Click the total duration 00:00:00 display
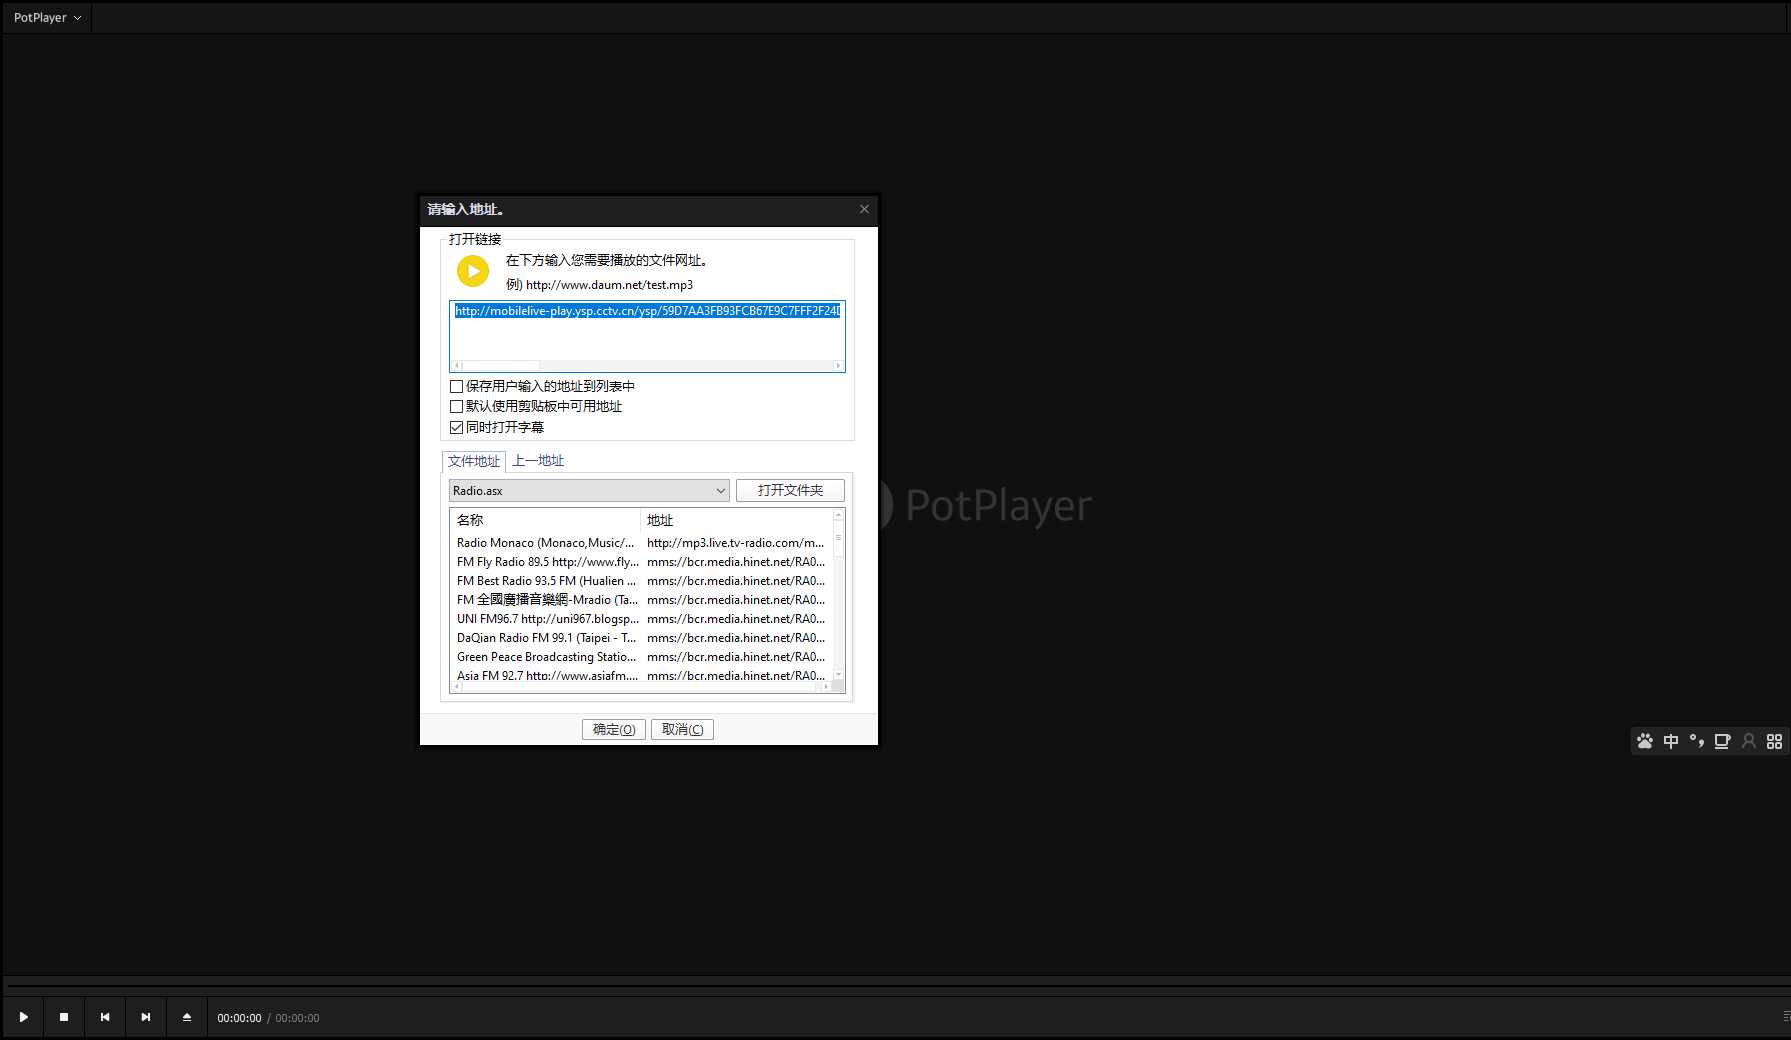The width and height of the screenshot is (1791, 1040). (297, 1018)
